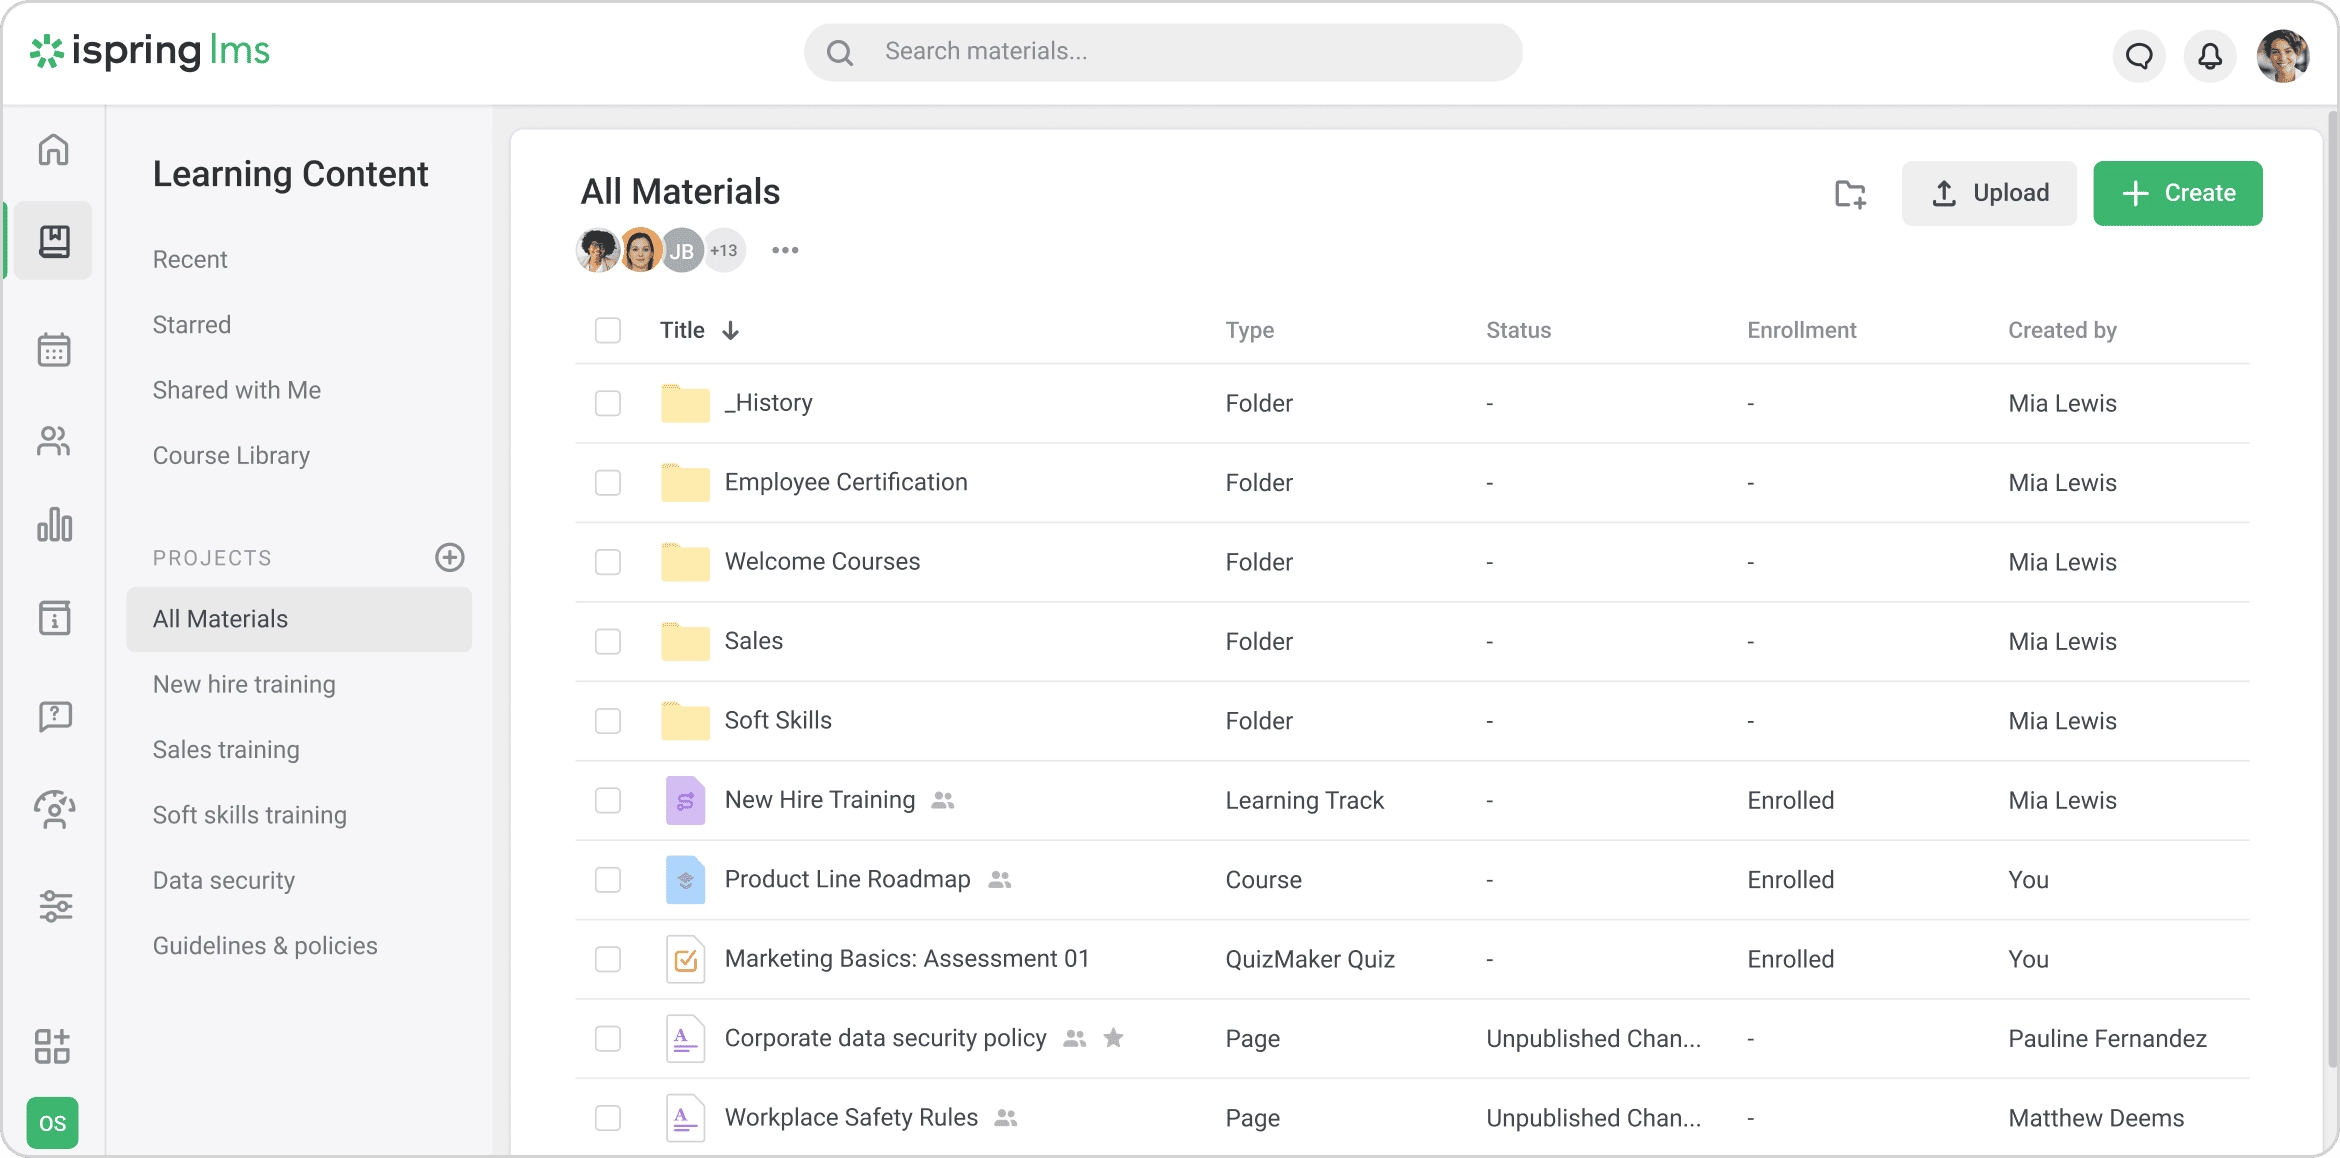Open the calendar icon in sidebar
2340x1158 pixels.
pos(54,350)
